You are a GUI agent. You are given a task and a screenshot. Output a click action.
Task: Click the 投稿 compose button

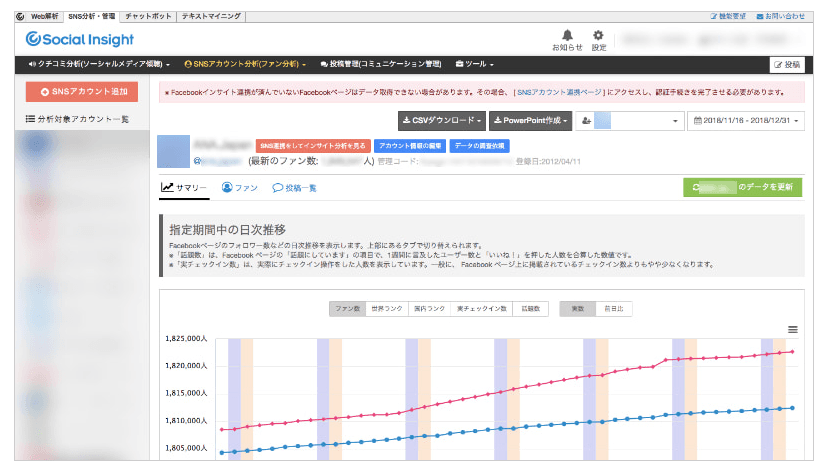pos(787,64)
